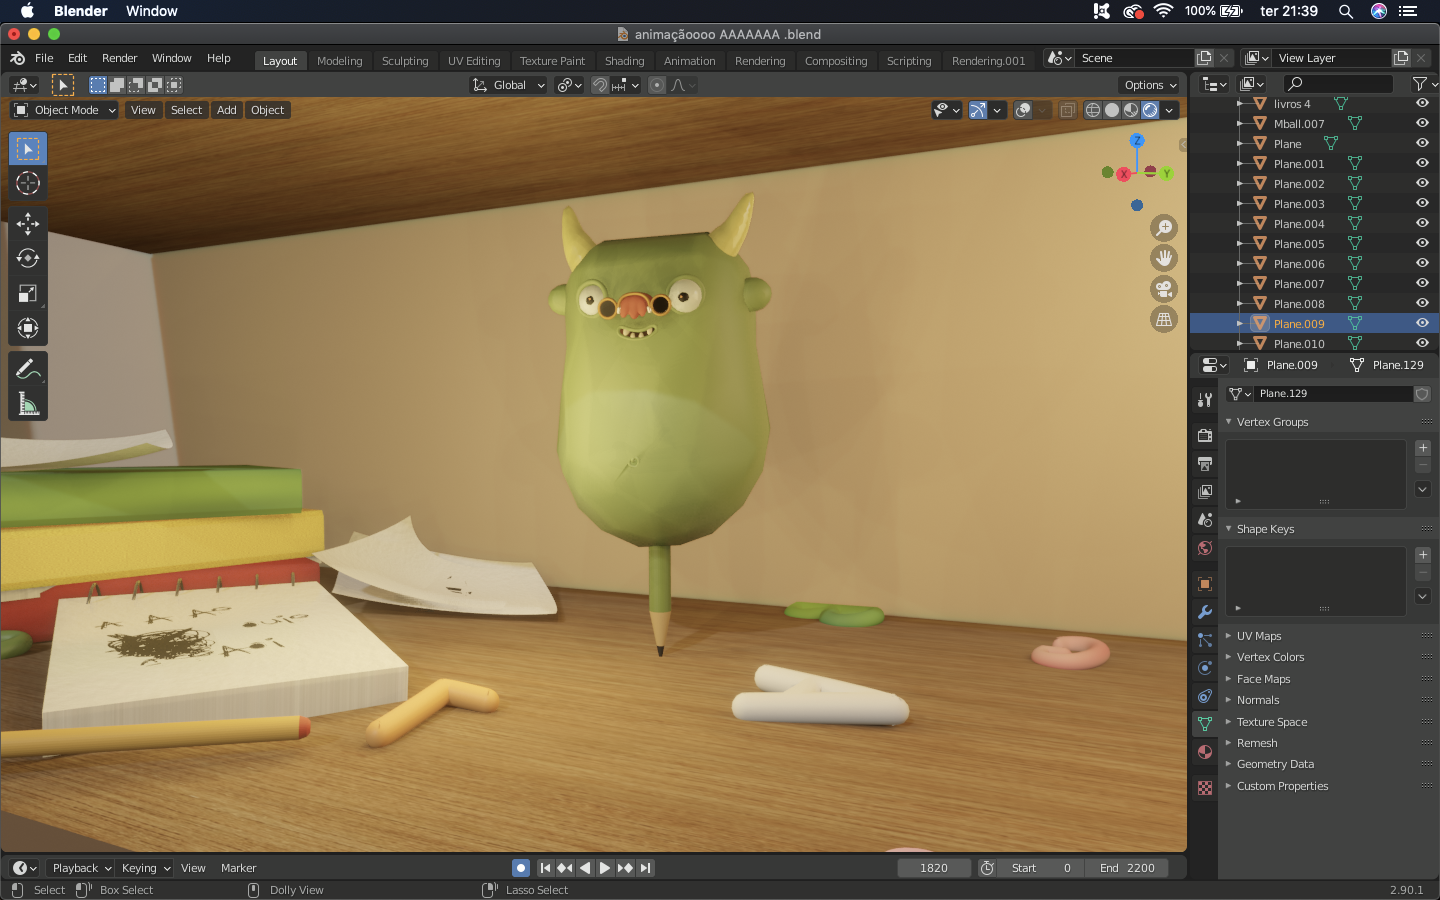Open macOS Spotlight search icon

pos(1346,11)
